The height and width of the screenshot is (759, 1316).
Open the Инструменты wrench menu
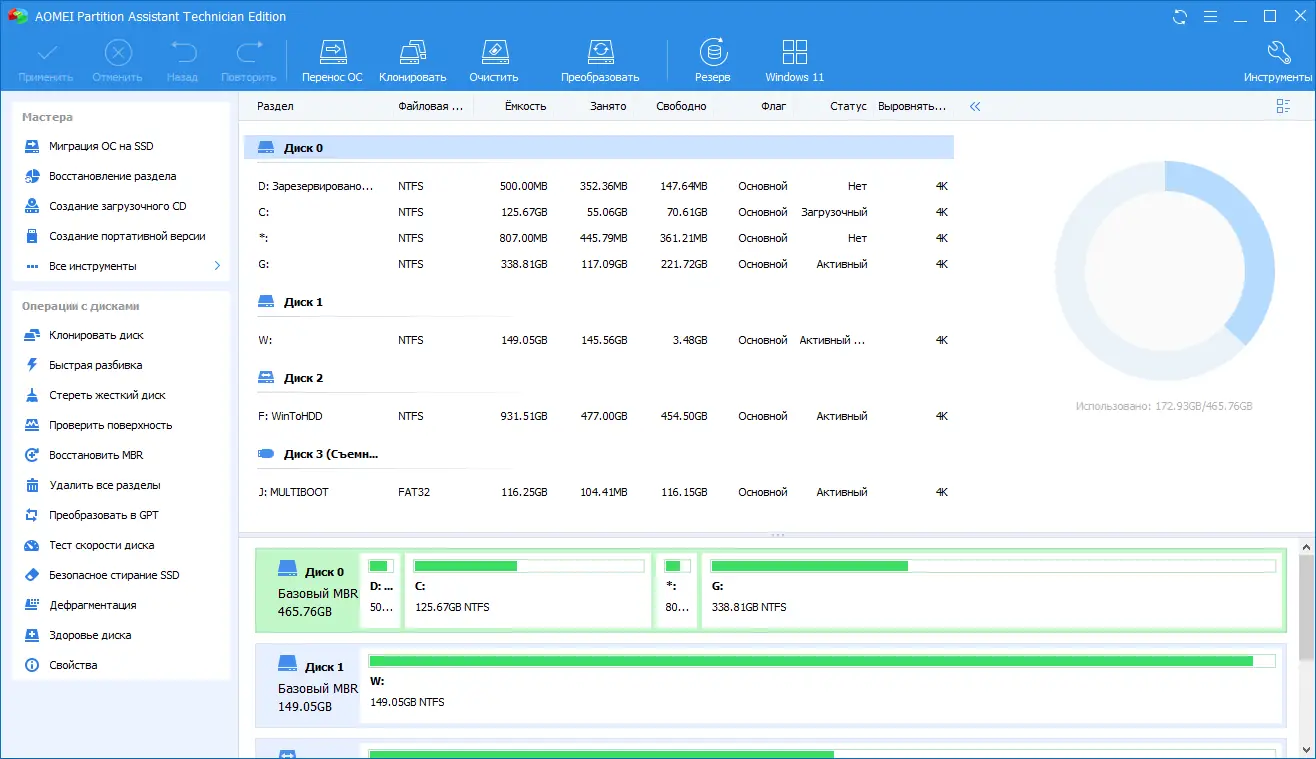(x=1278, y=61)
